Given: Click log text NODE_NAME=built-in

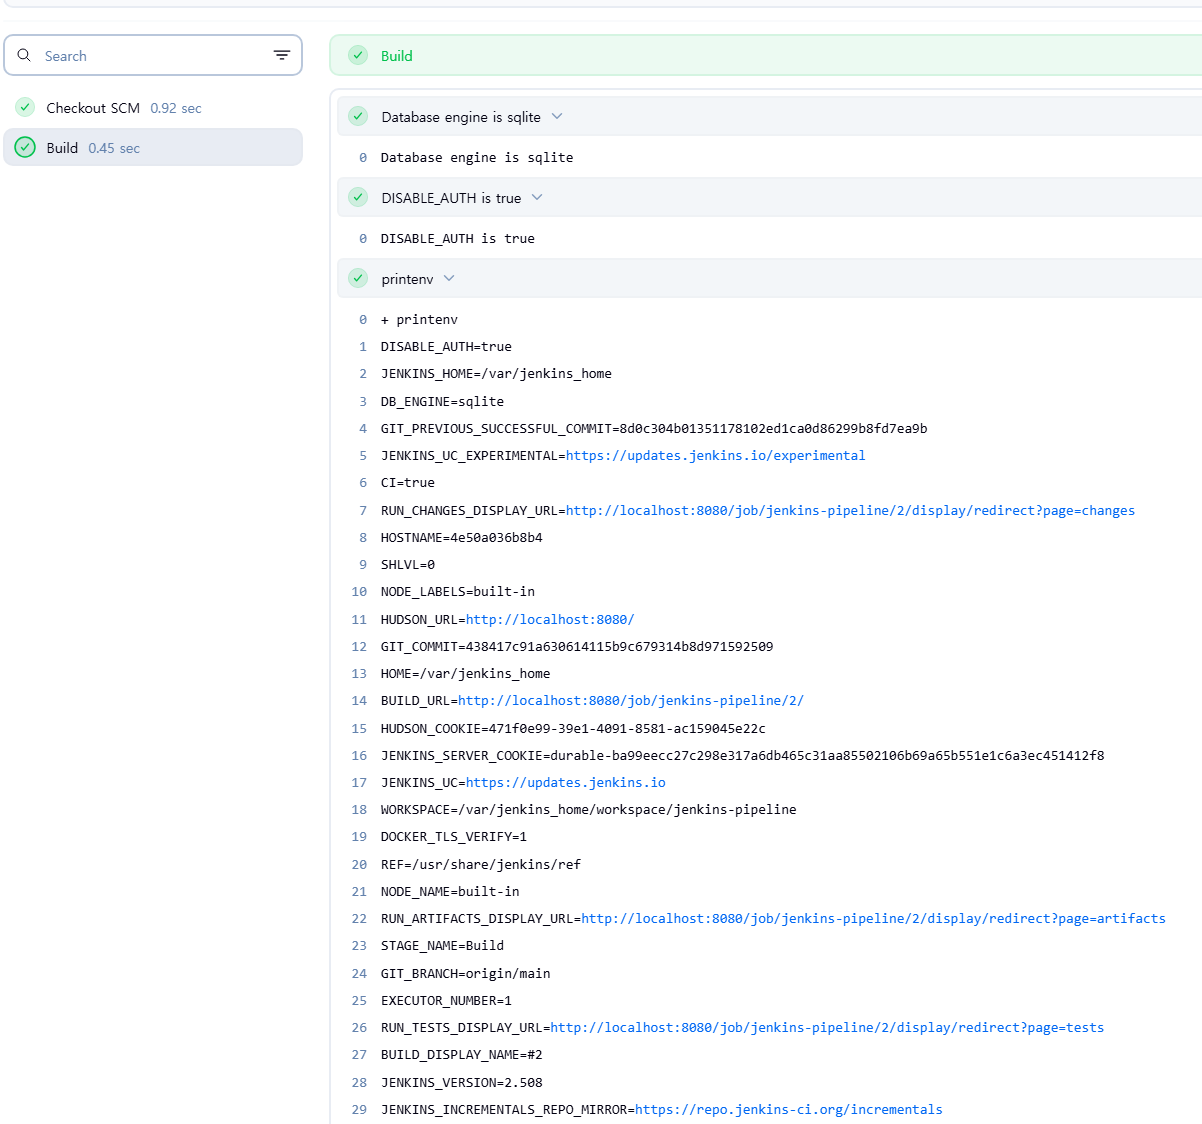Looking at the screenshot, I should (x=450, y=891).
